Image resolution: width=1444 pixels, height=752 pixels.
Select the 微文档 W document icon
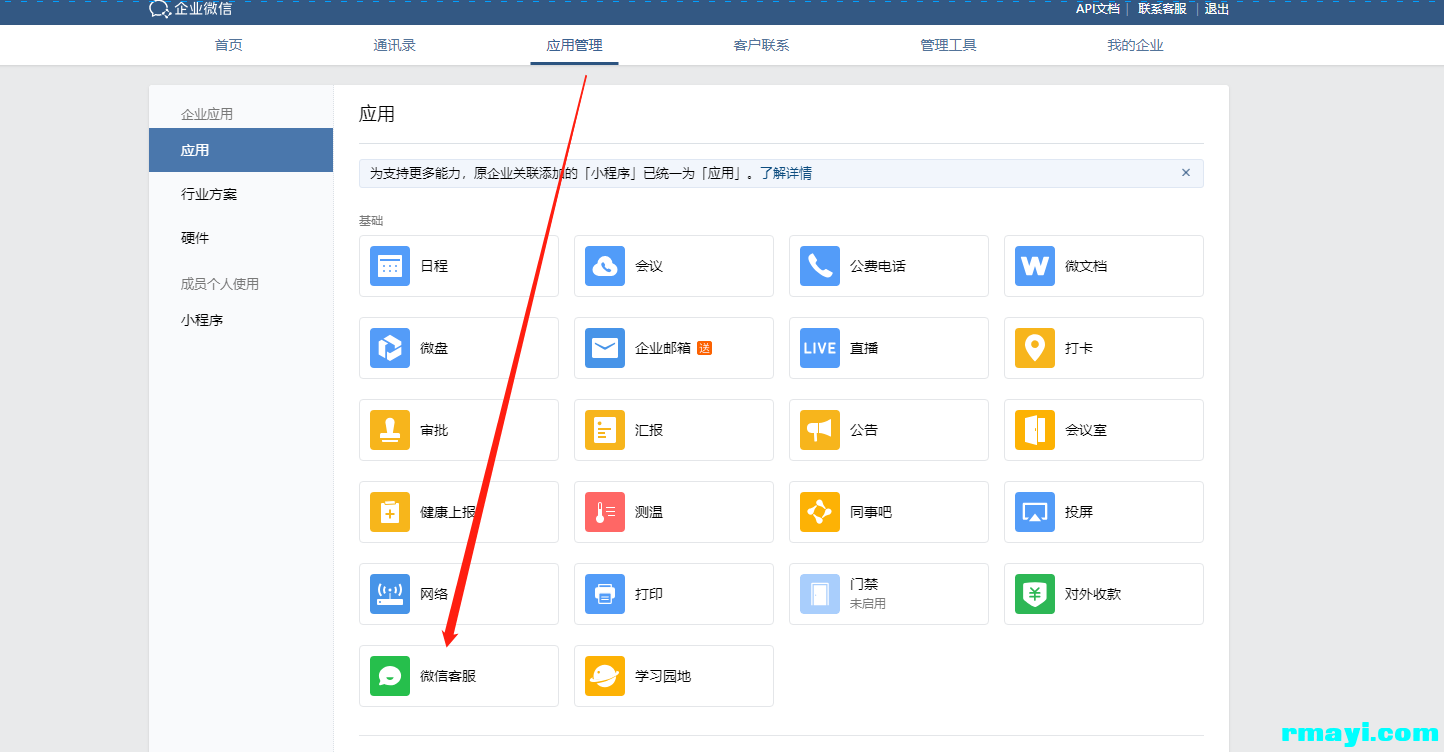(x=1034, y=266)
